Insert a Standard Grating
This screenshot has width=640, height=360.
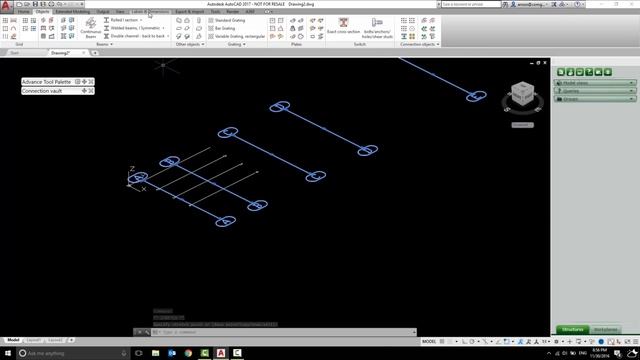tap(227, 20)
